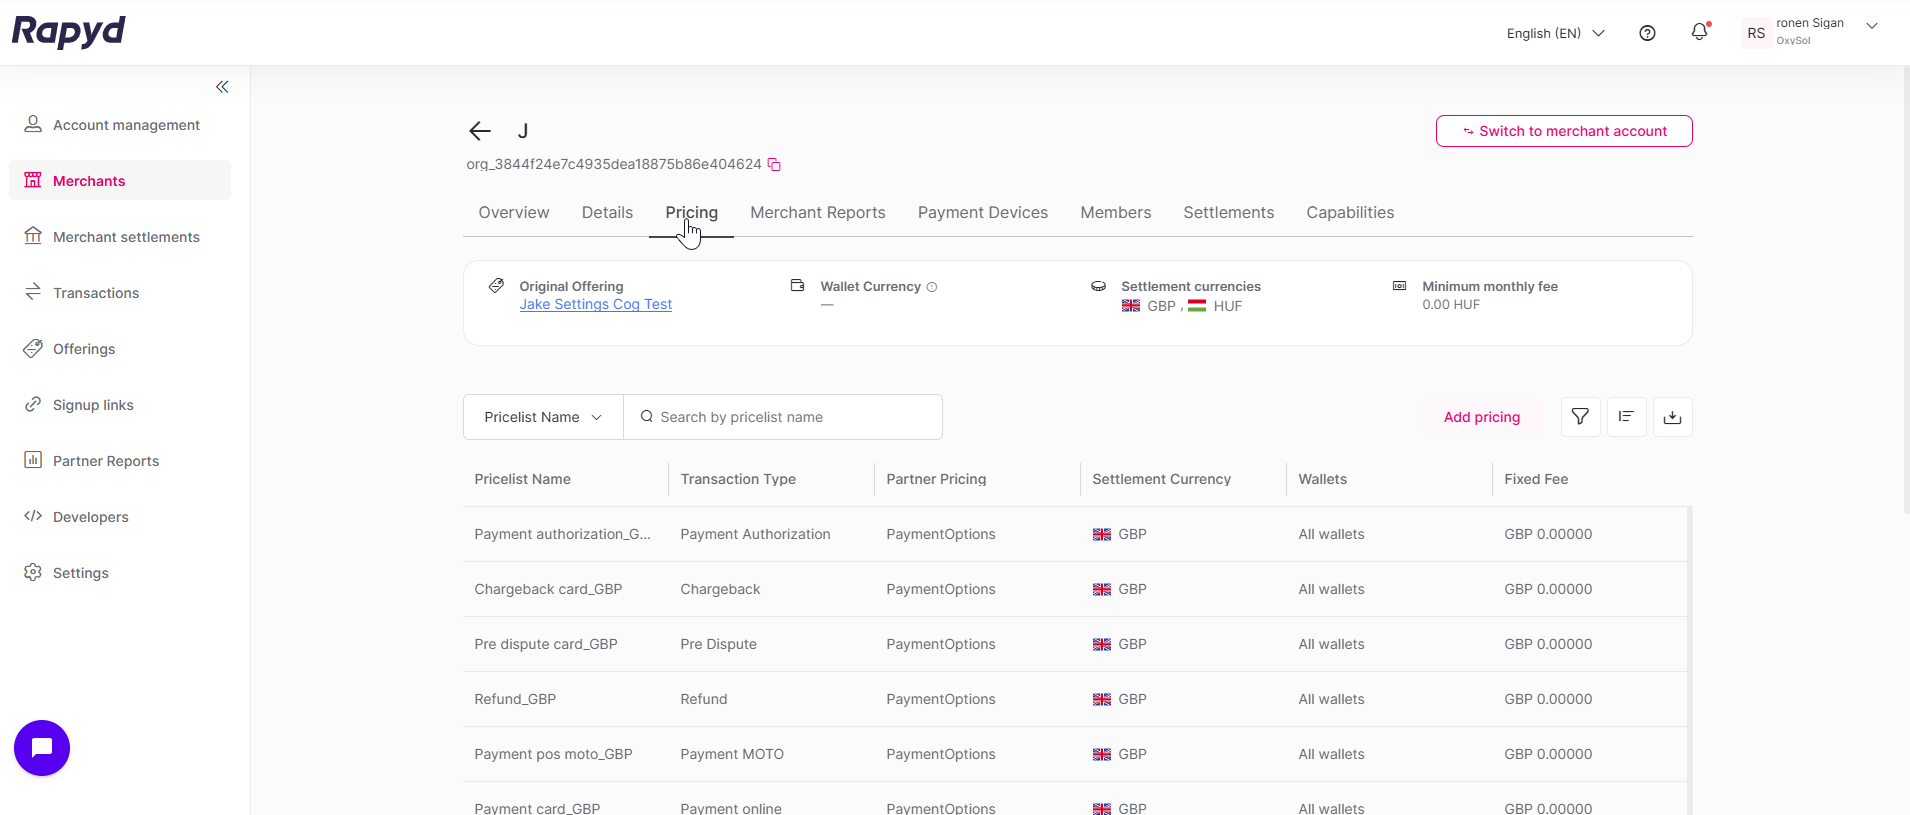Open Partner Reports in sidebar

120,461
